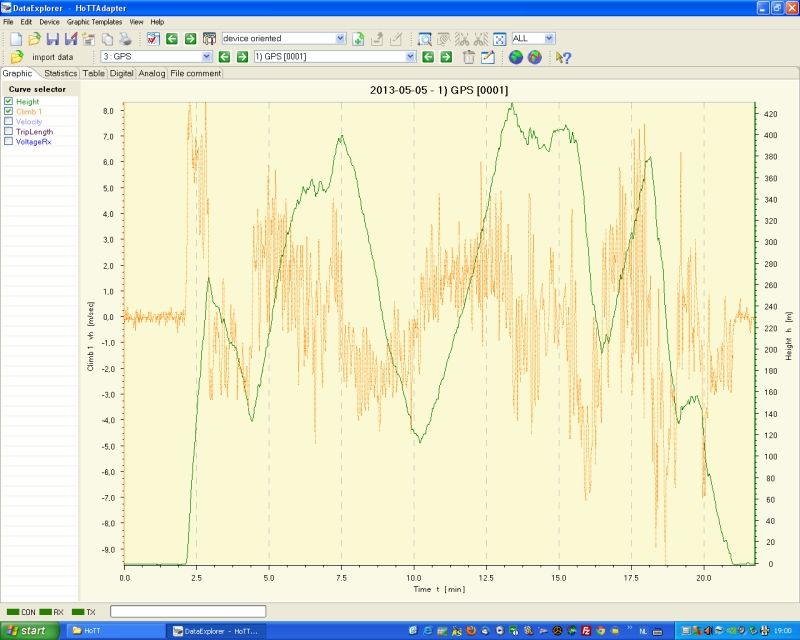This screenshot has height=640, width=800.
Task: Expand the ALL zoom dropdown
Action: coord(549,38)
